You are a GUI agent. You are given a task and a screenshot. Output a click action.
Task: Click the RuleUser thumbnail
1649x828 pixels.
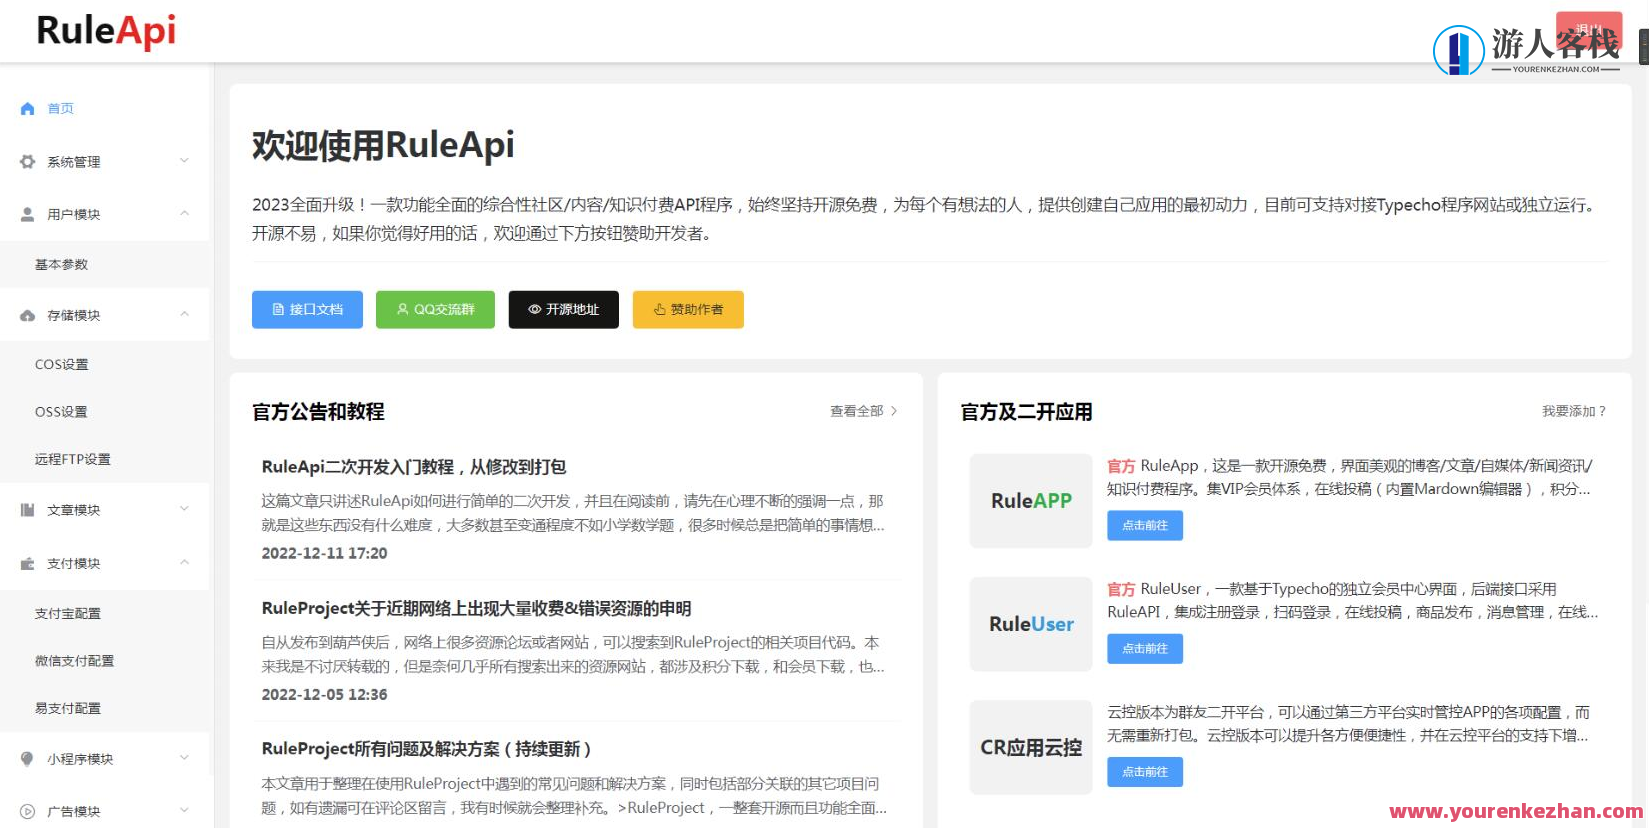pyautogui.click(x=1031, y=624)
